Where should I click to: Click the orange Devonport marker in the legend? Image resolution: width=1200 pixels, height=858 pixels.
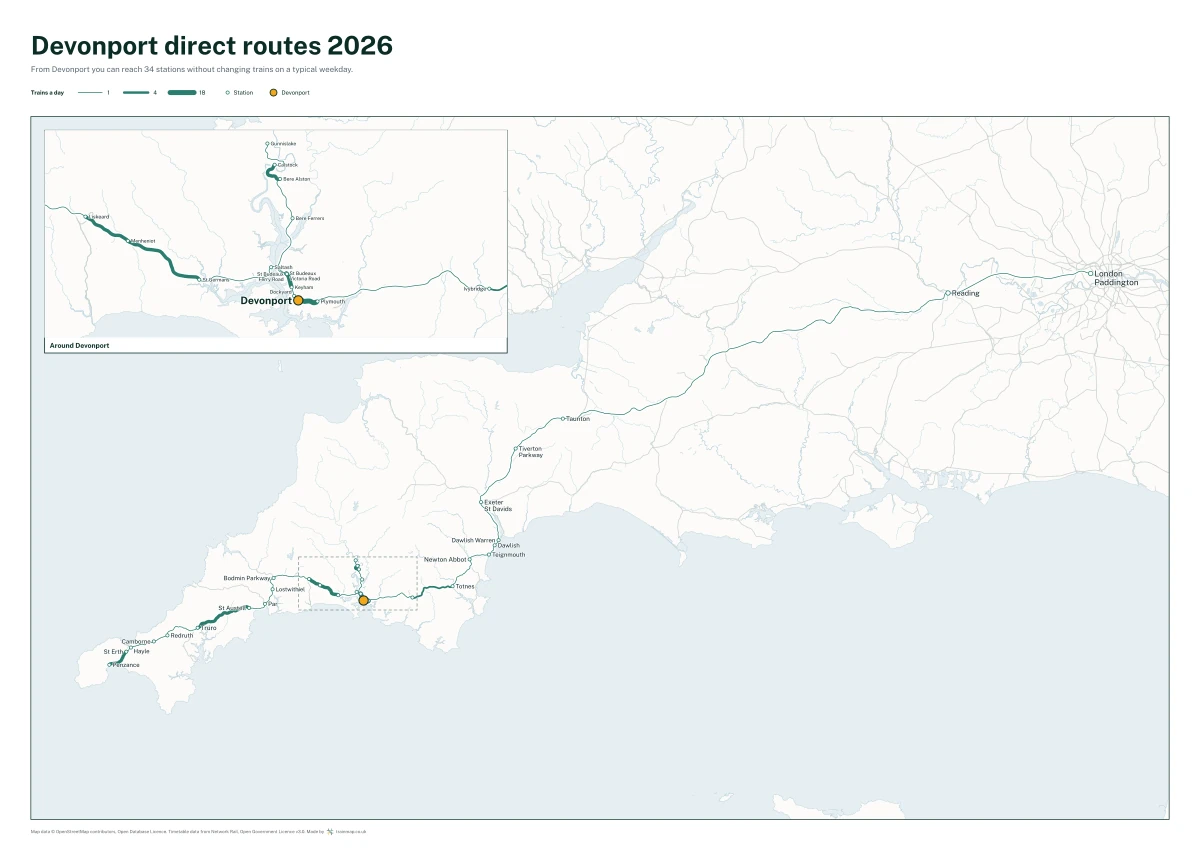(273, 92)
